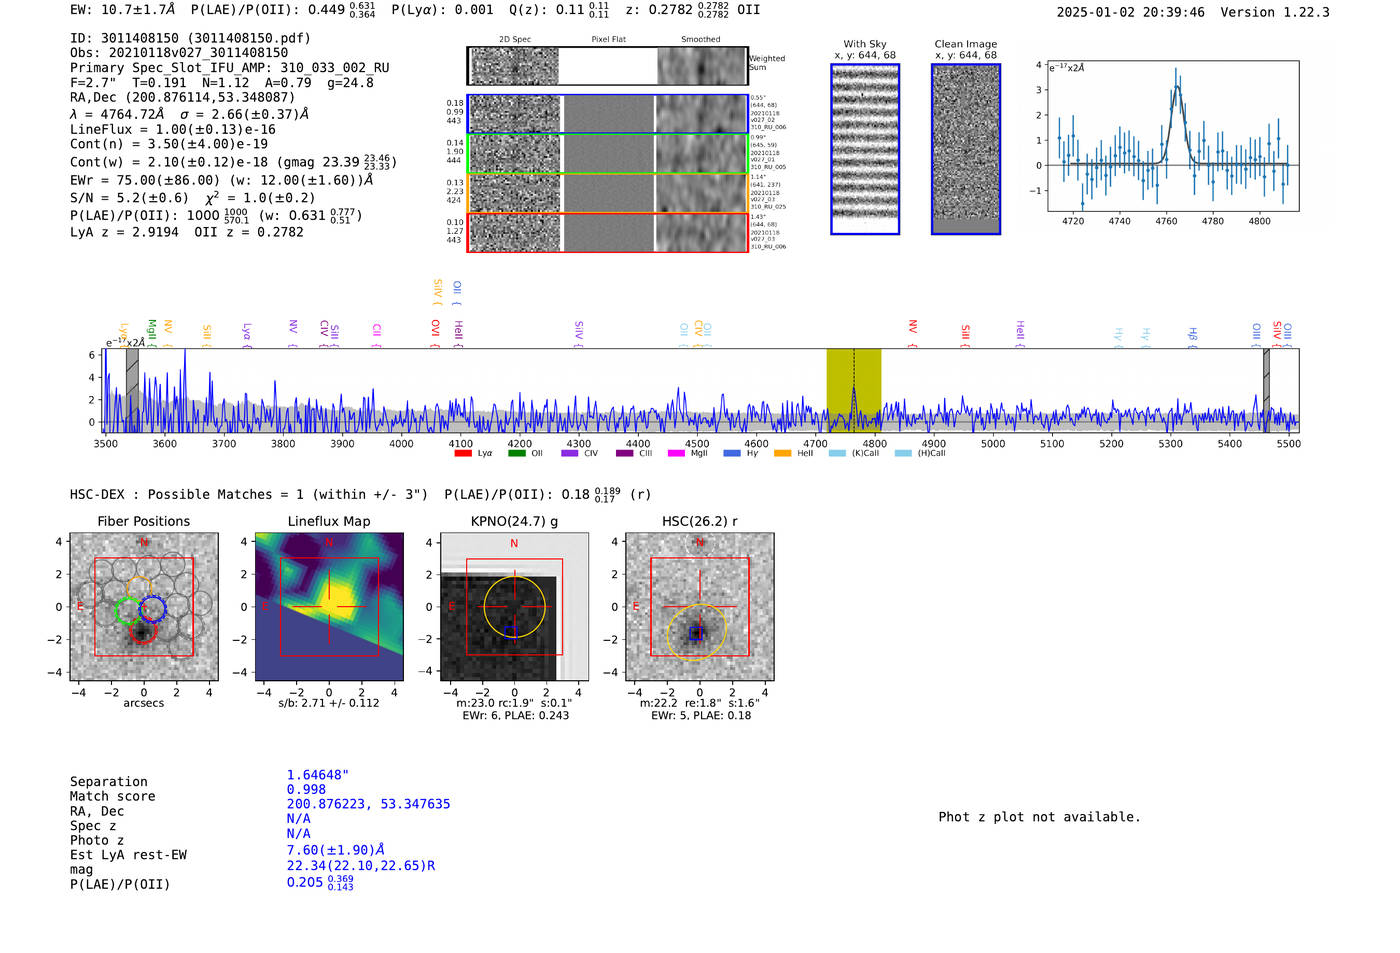Click the Est LyA rest-EW value '7.60(±1.90)Å'
Screen dimensions: 1400x953
[x=336, y=850]
